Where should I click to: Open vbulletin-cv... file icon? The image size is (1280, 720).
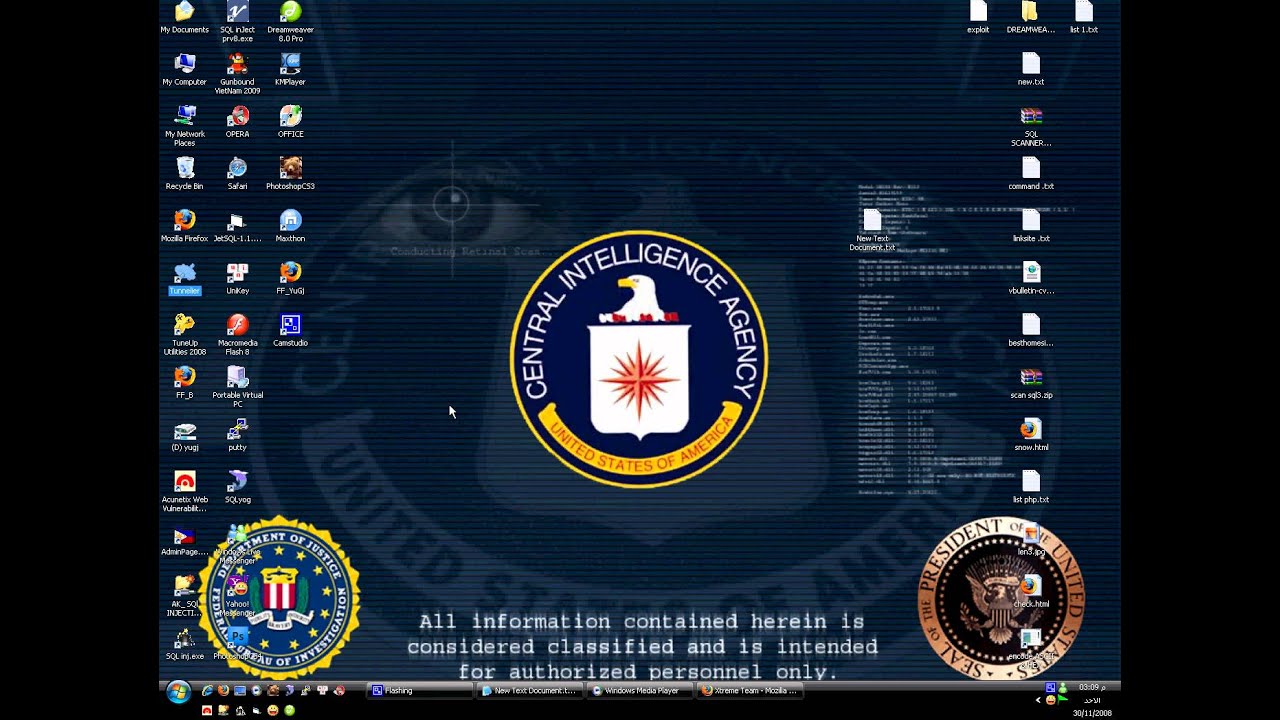point(1030,279)
